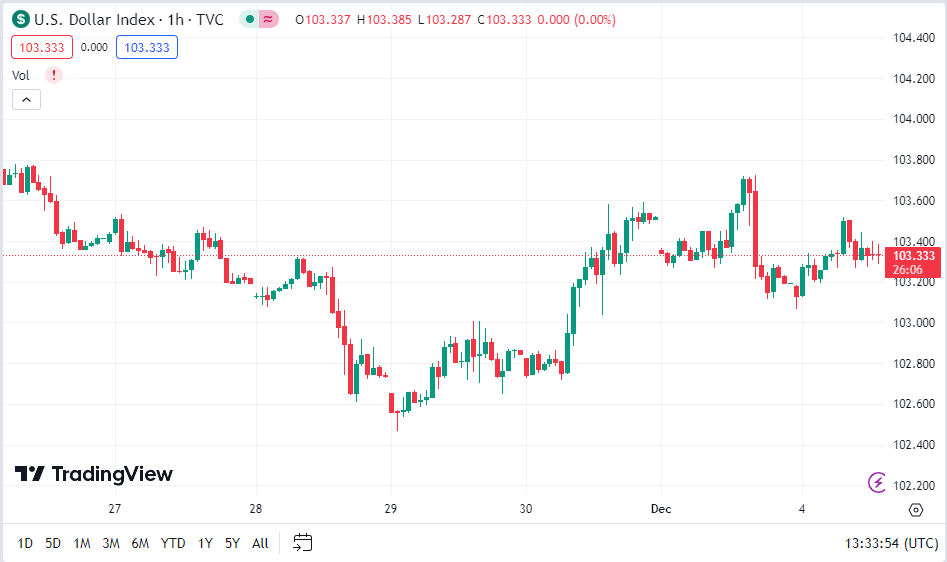
Task: Click the green market status dot
Action: [249, 19]
